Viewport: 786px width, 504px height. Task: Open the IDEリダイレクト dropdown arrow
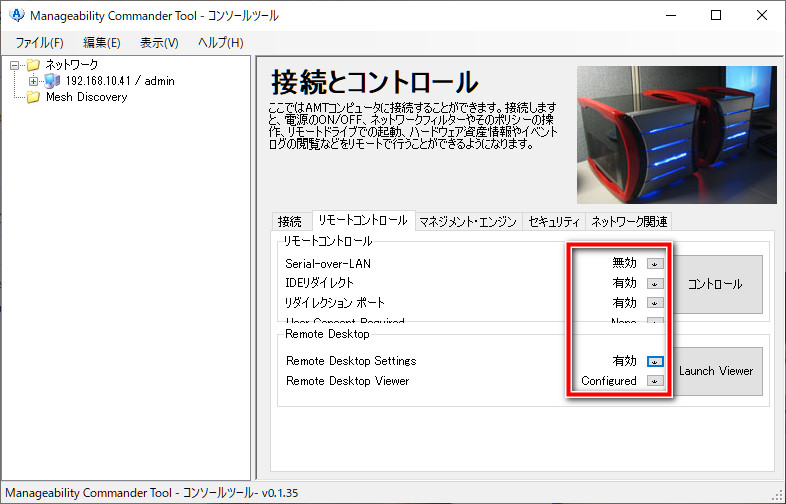coord(655,284)
